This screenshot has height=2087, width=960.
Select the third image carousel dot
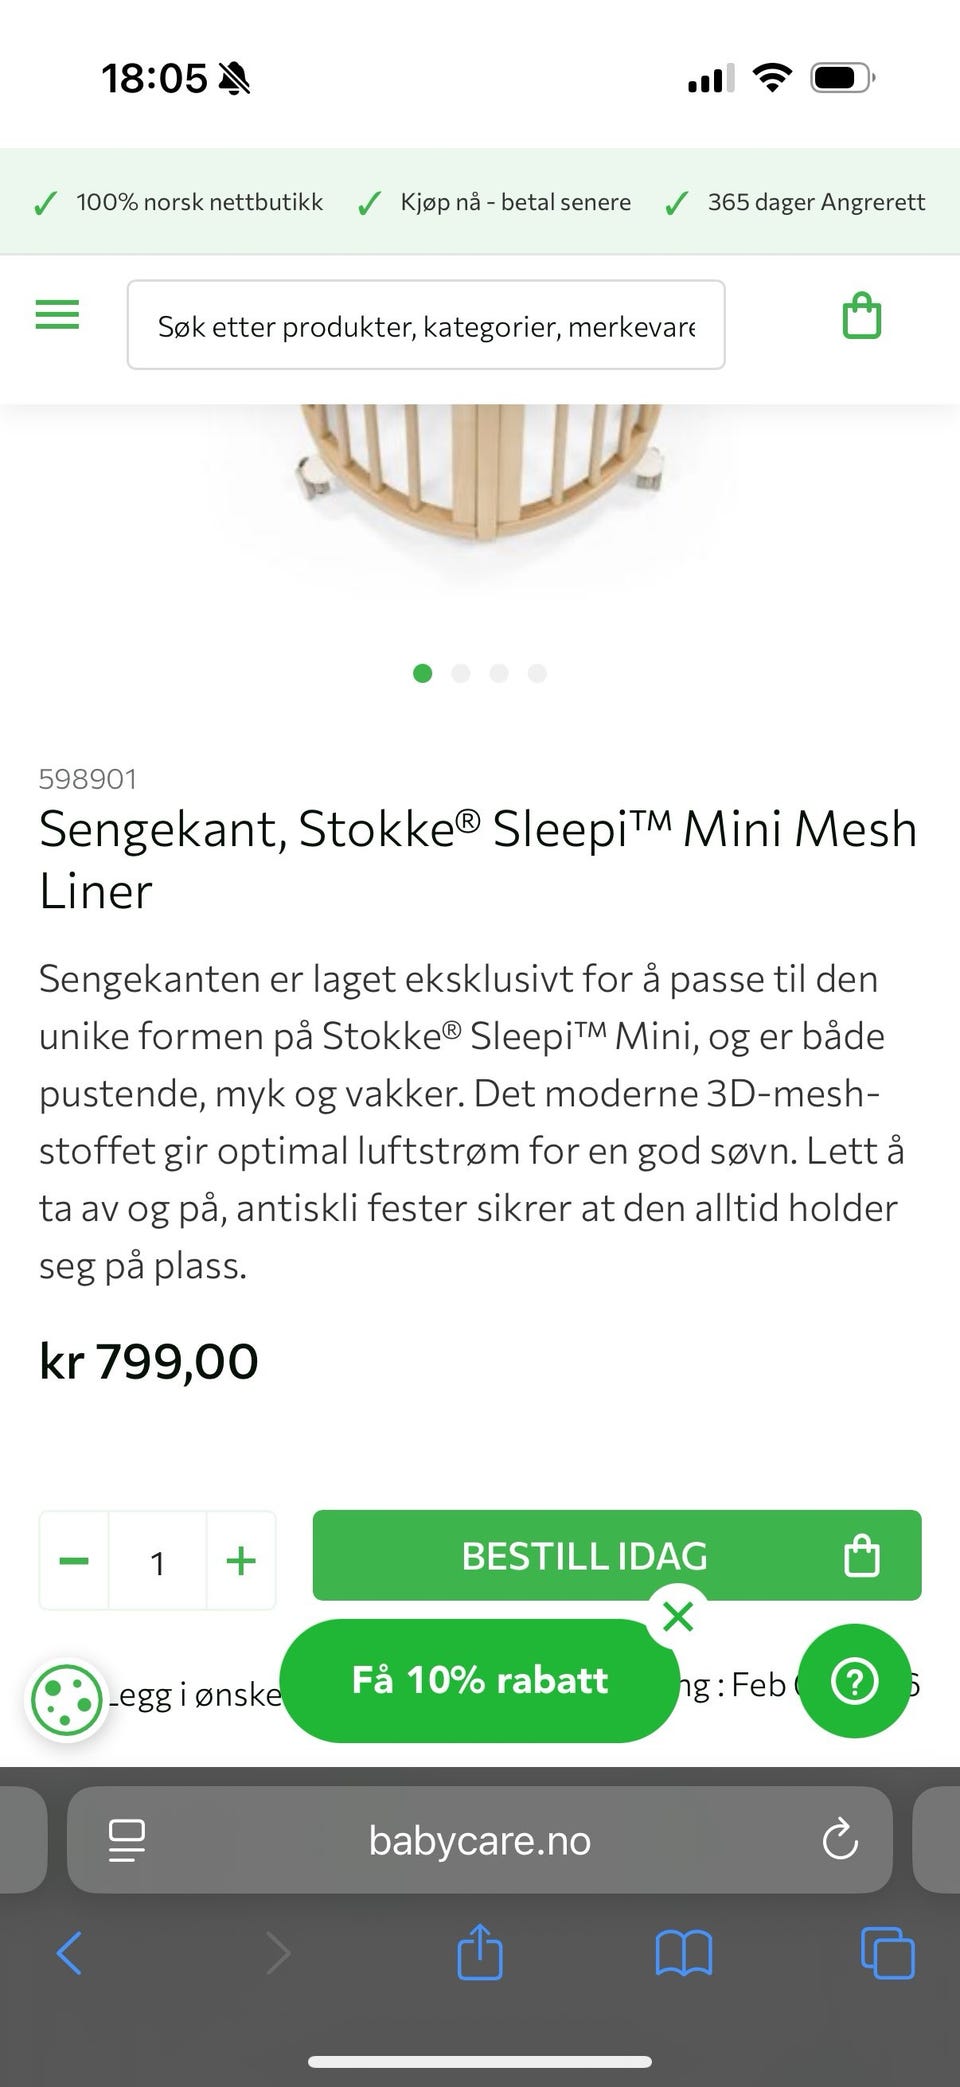click(x=499, y=673)
